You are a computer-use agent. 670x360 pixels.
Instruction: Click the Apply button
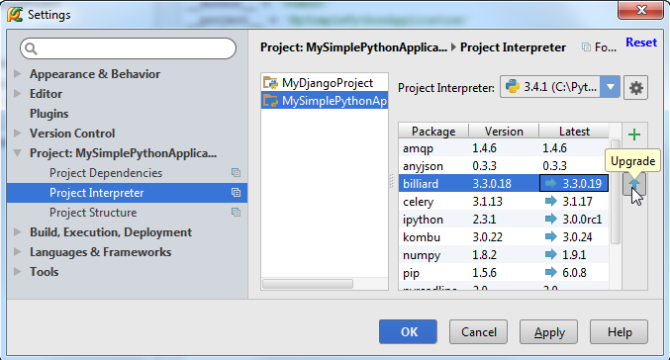point(549,332)
